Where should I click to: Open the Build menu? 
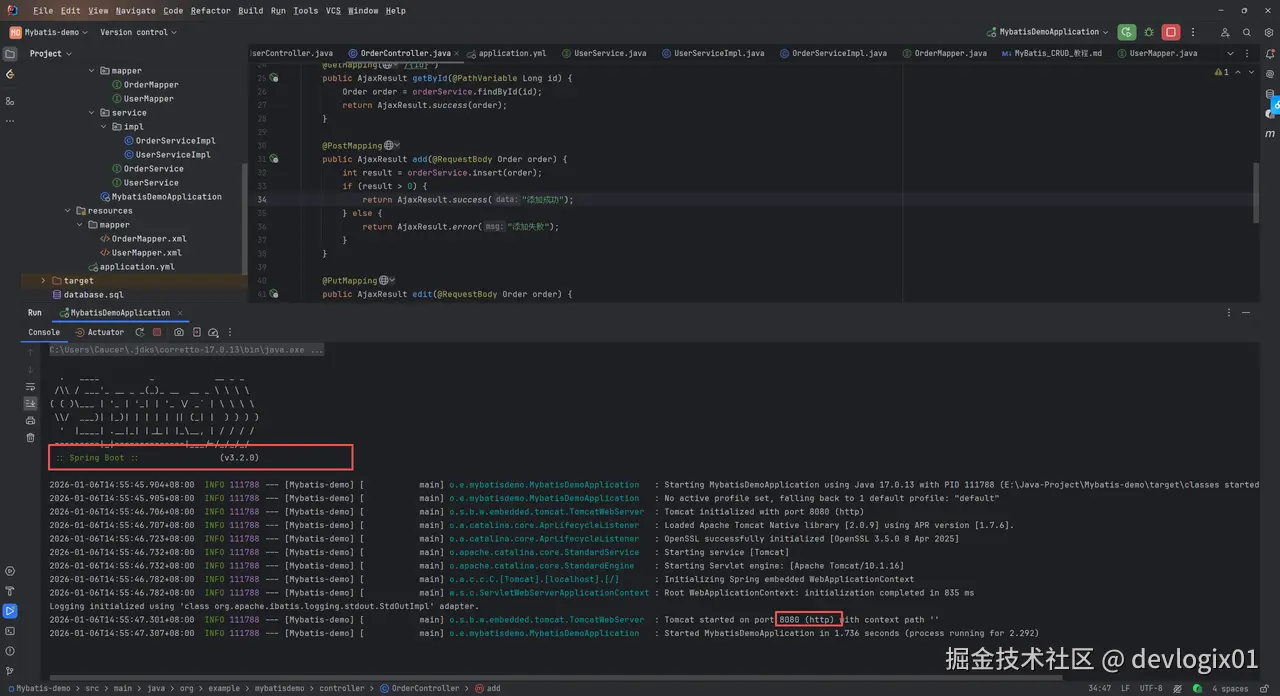click(251, 10)
